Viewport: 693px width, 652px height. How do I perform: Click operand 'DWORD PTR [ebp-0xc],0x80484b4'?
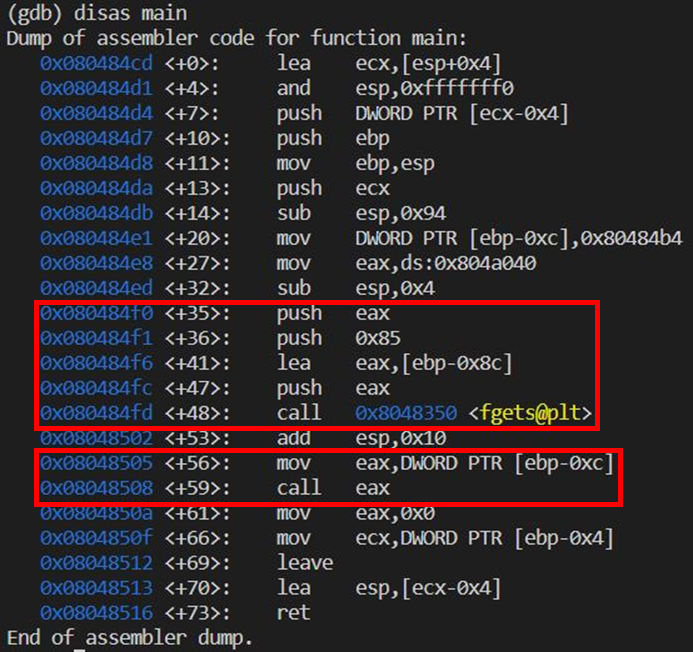coord(519,238)
